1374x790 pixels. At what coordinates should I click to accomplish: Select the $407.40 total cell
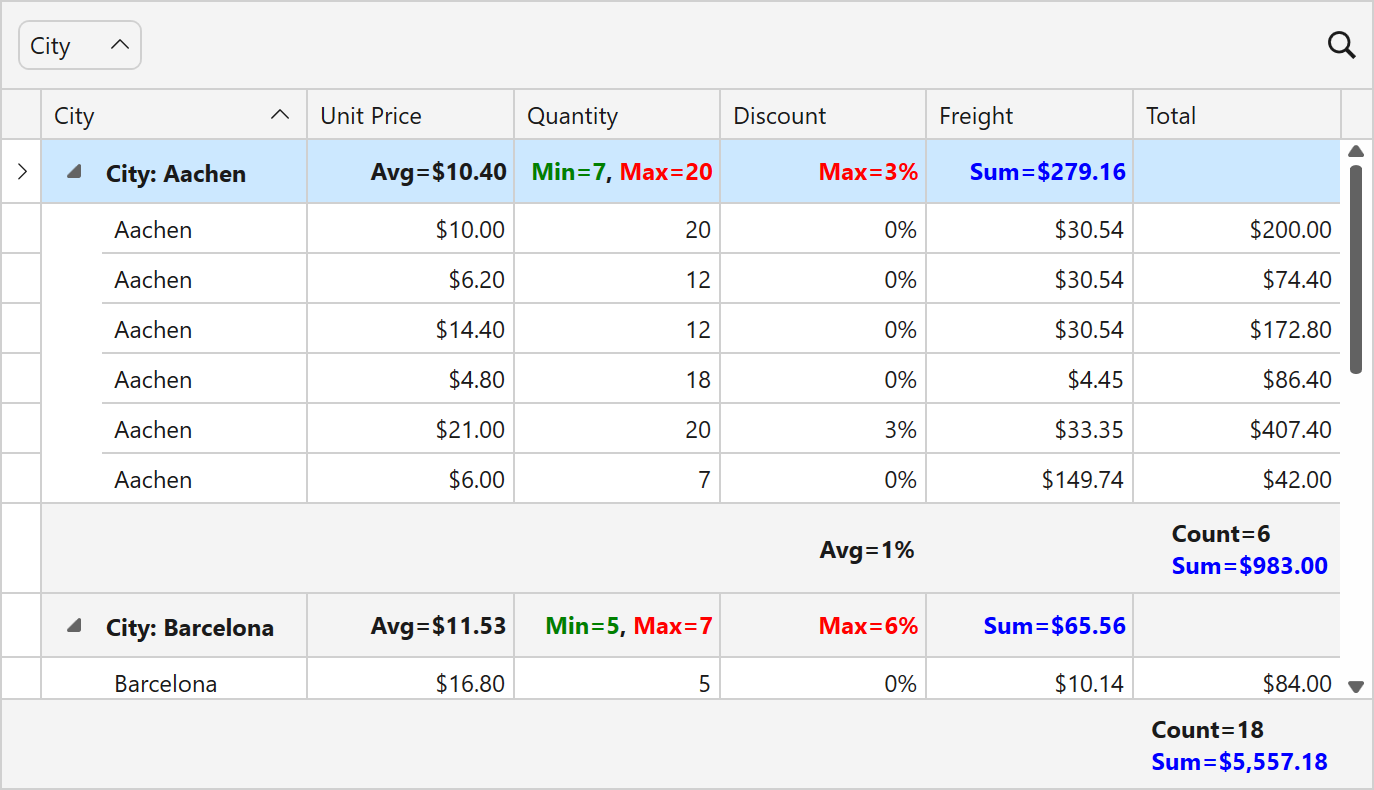click(1236, 429)
